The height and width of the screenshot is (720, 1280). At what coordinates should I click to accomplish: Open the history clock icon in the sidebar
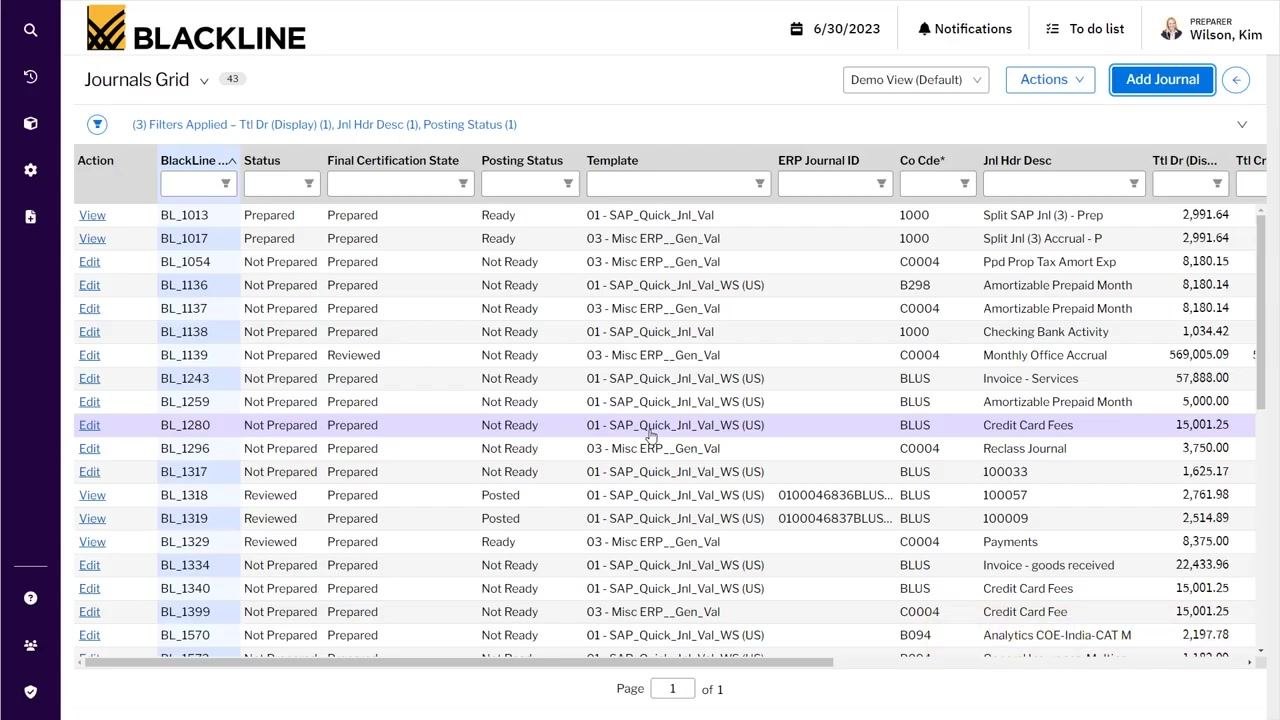click(x=30, y=77)
